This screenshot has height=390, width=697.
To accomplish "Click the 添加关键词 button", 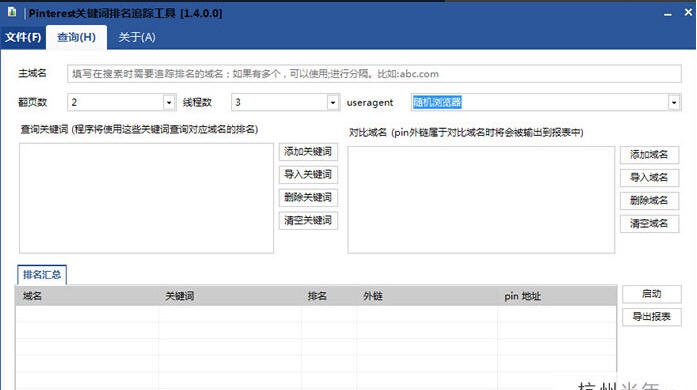I will pos(308,152).
